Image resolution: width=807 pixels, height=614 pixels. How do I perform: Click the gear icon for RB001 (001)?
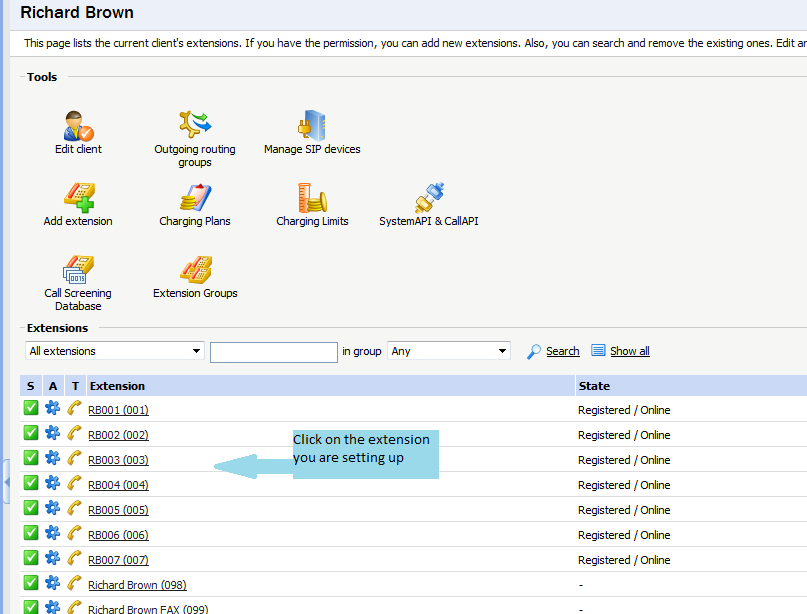[52, 408]
